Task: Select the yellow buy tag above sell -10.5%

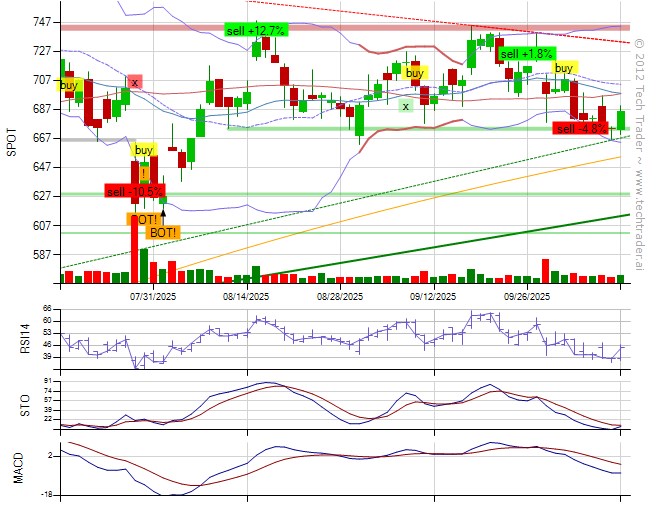Action: tap(144, 150)
